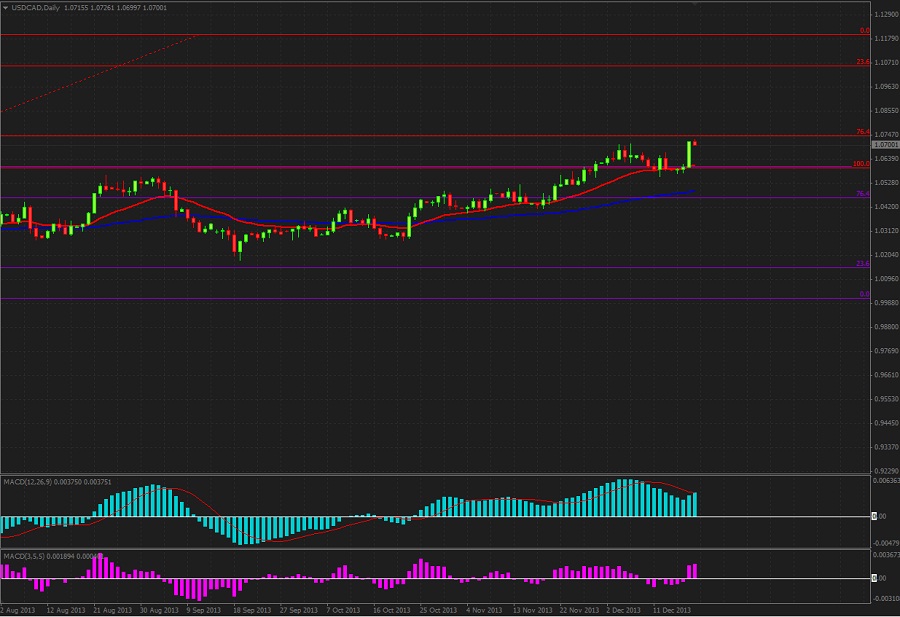Select the blue moving average line
The width and height of the screenshot is (900, 617).
click(500, 213)
